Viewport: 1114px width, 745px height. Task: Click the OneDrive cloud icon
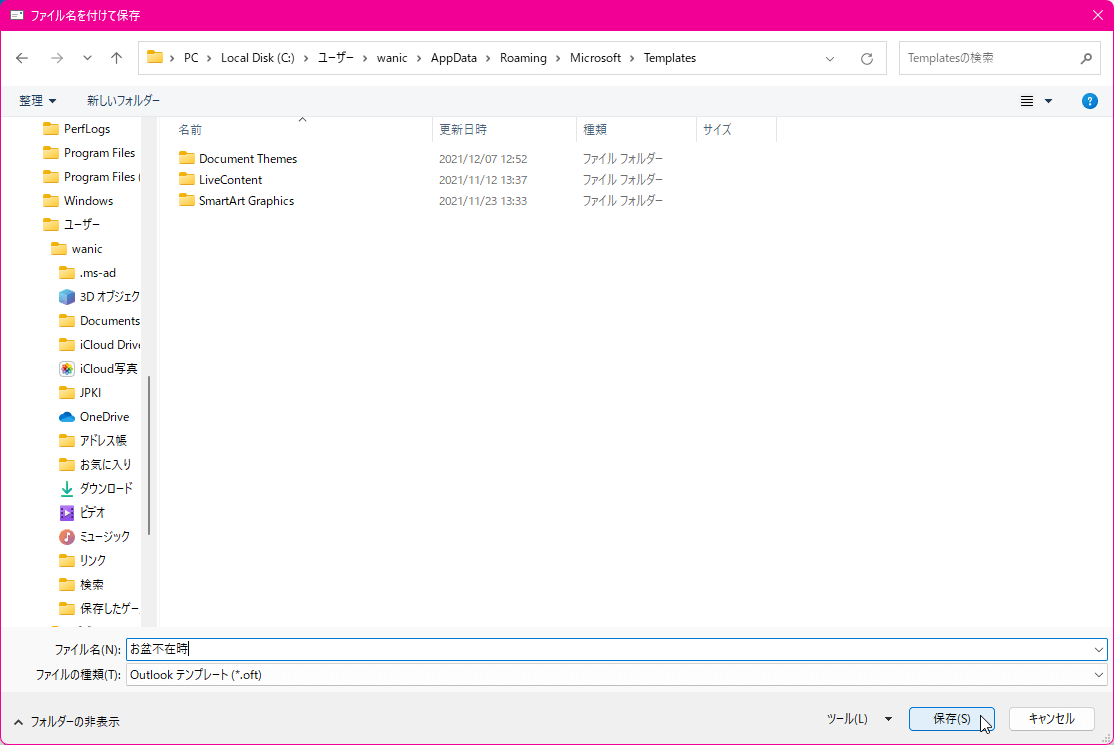pos(67,417)
